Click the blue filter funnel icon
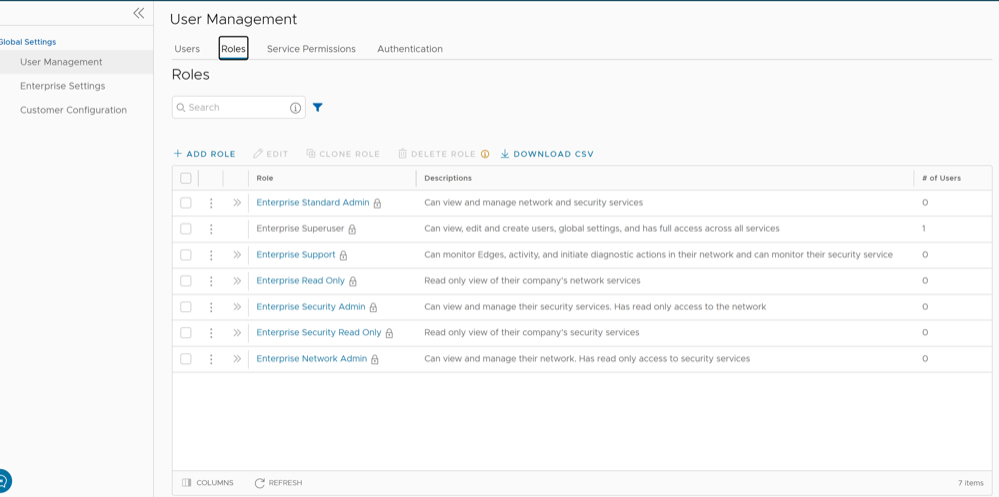Viewport: 999px width, 497px height. pos(317,108)
